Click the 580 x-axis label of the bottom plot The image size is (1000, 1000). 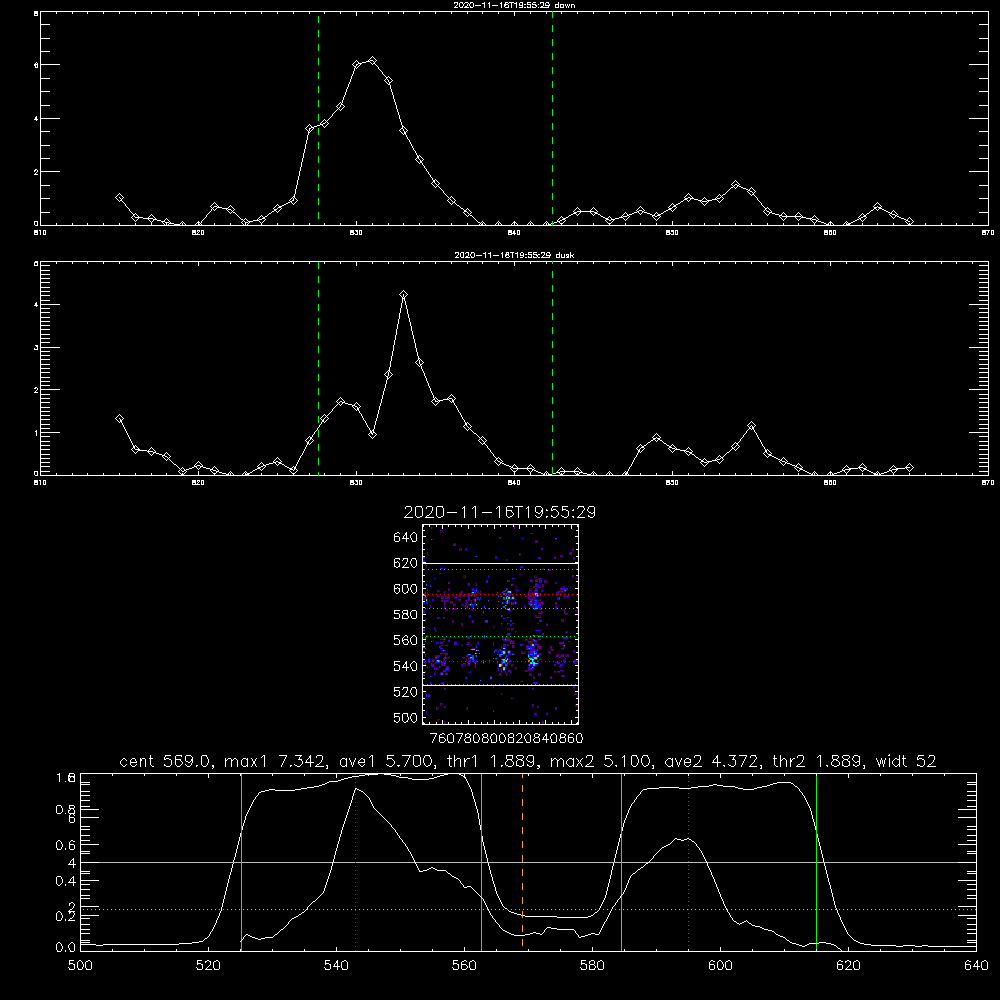point(592,966)
